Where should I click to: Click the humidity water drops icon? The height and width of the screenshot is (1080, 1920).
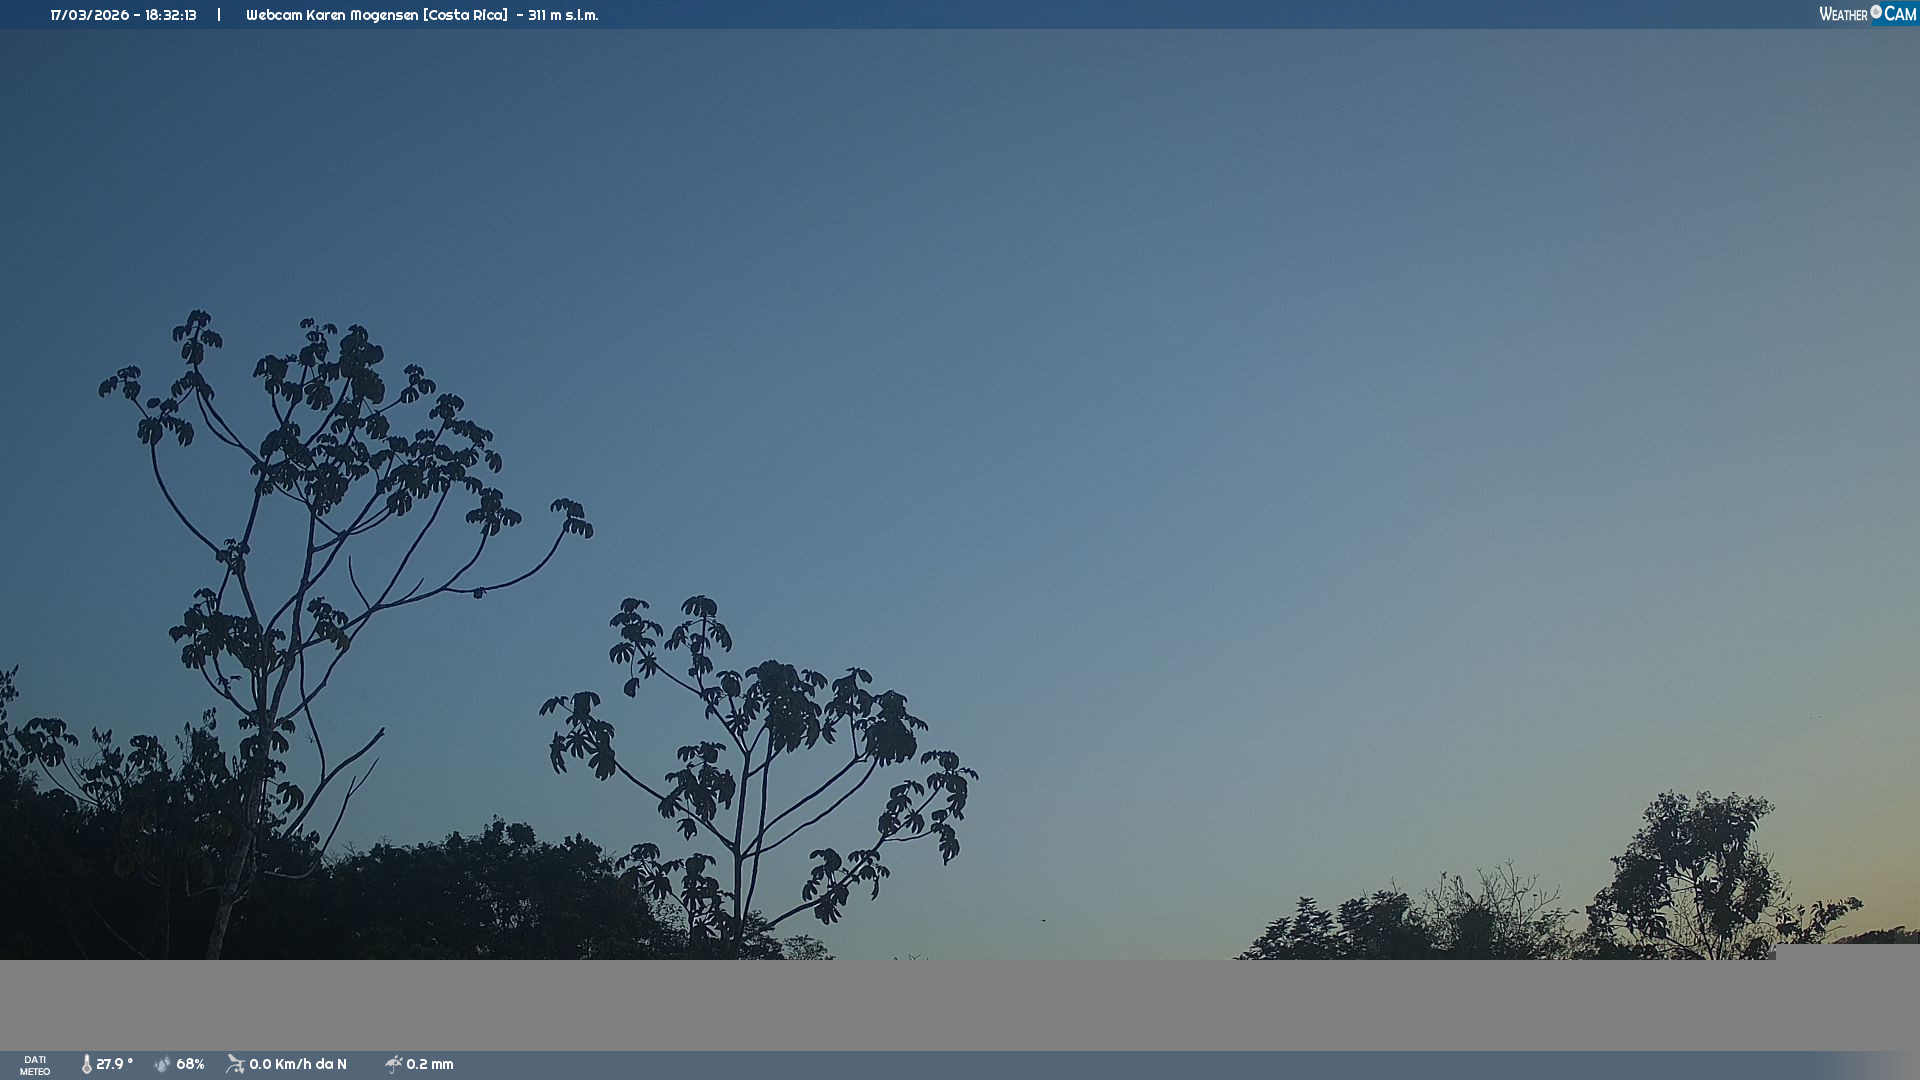click(x=163, y=1064)
